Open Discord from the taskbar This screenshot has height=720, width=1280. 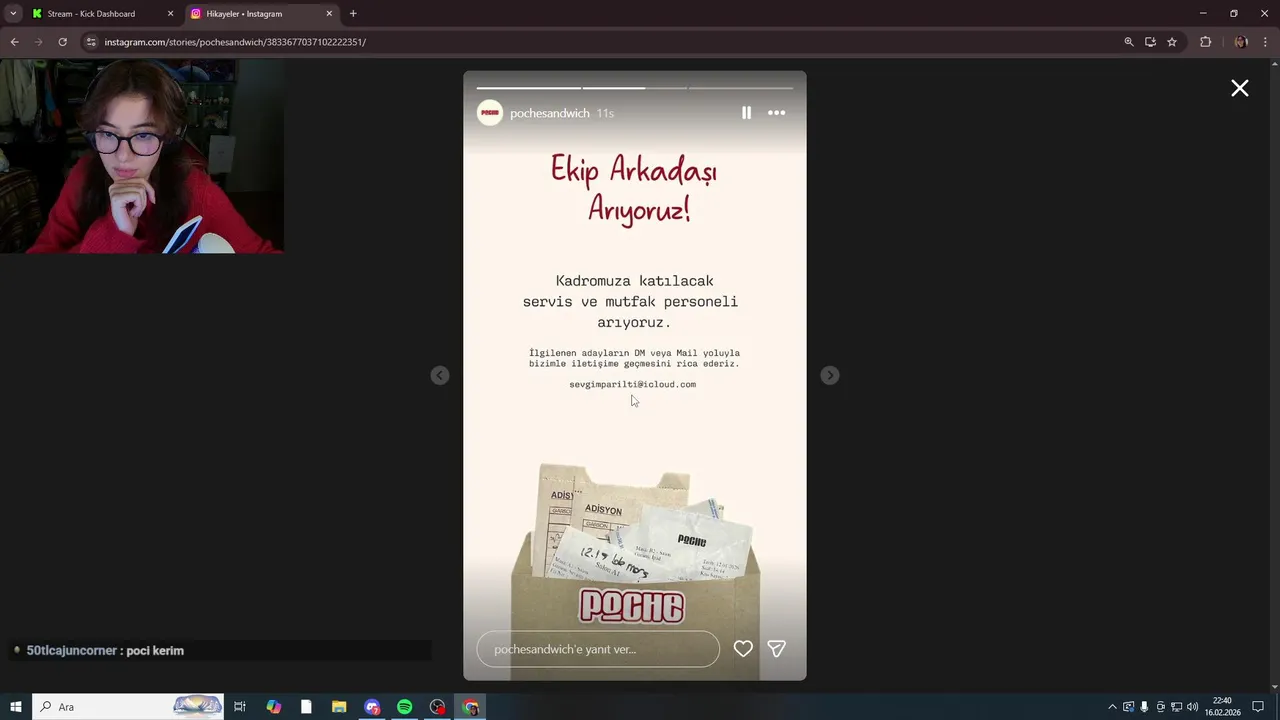click(x=372, y=707)
